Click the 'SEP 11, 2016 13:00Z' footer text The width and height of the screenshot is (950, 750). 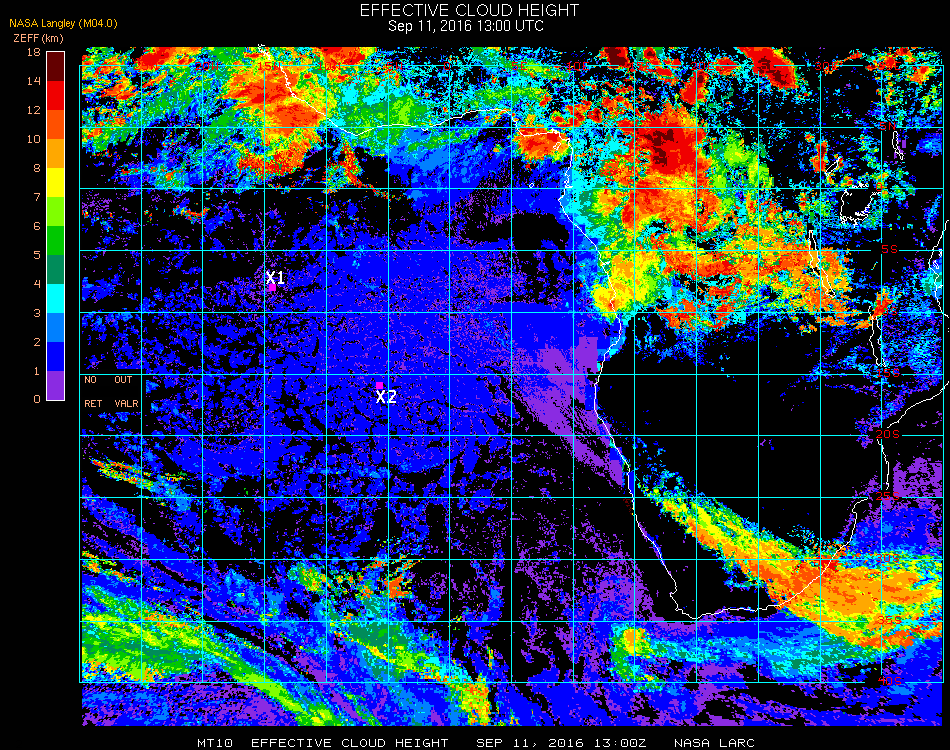[561, 743]
